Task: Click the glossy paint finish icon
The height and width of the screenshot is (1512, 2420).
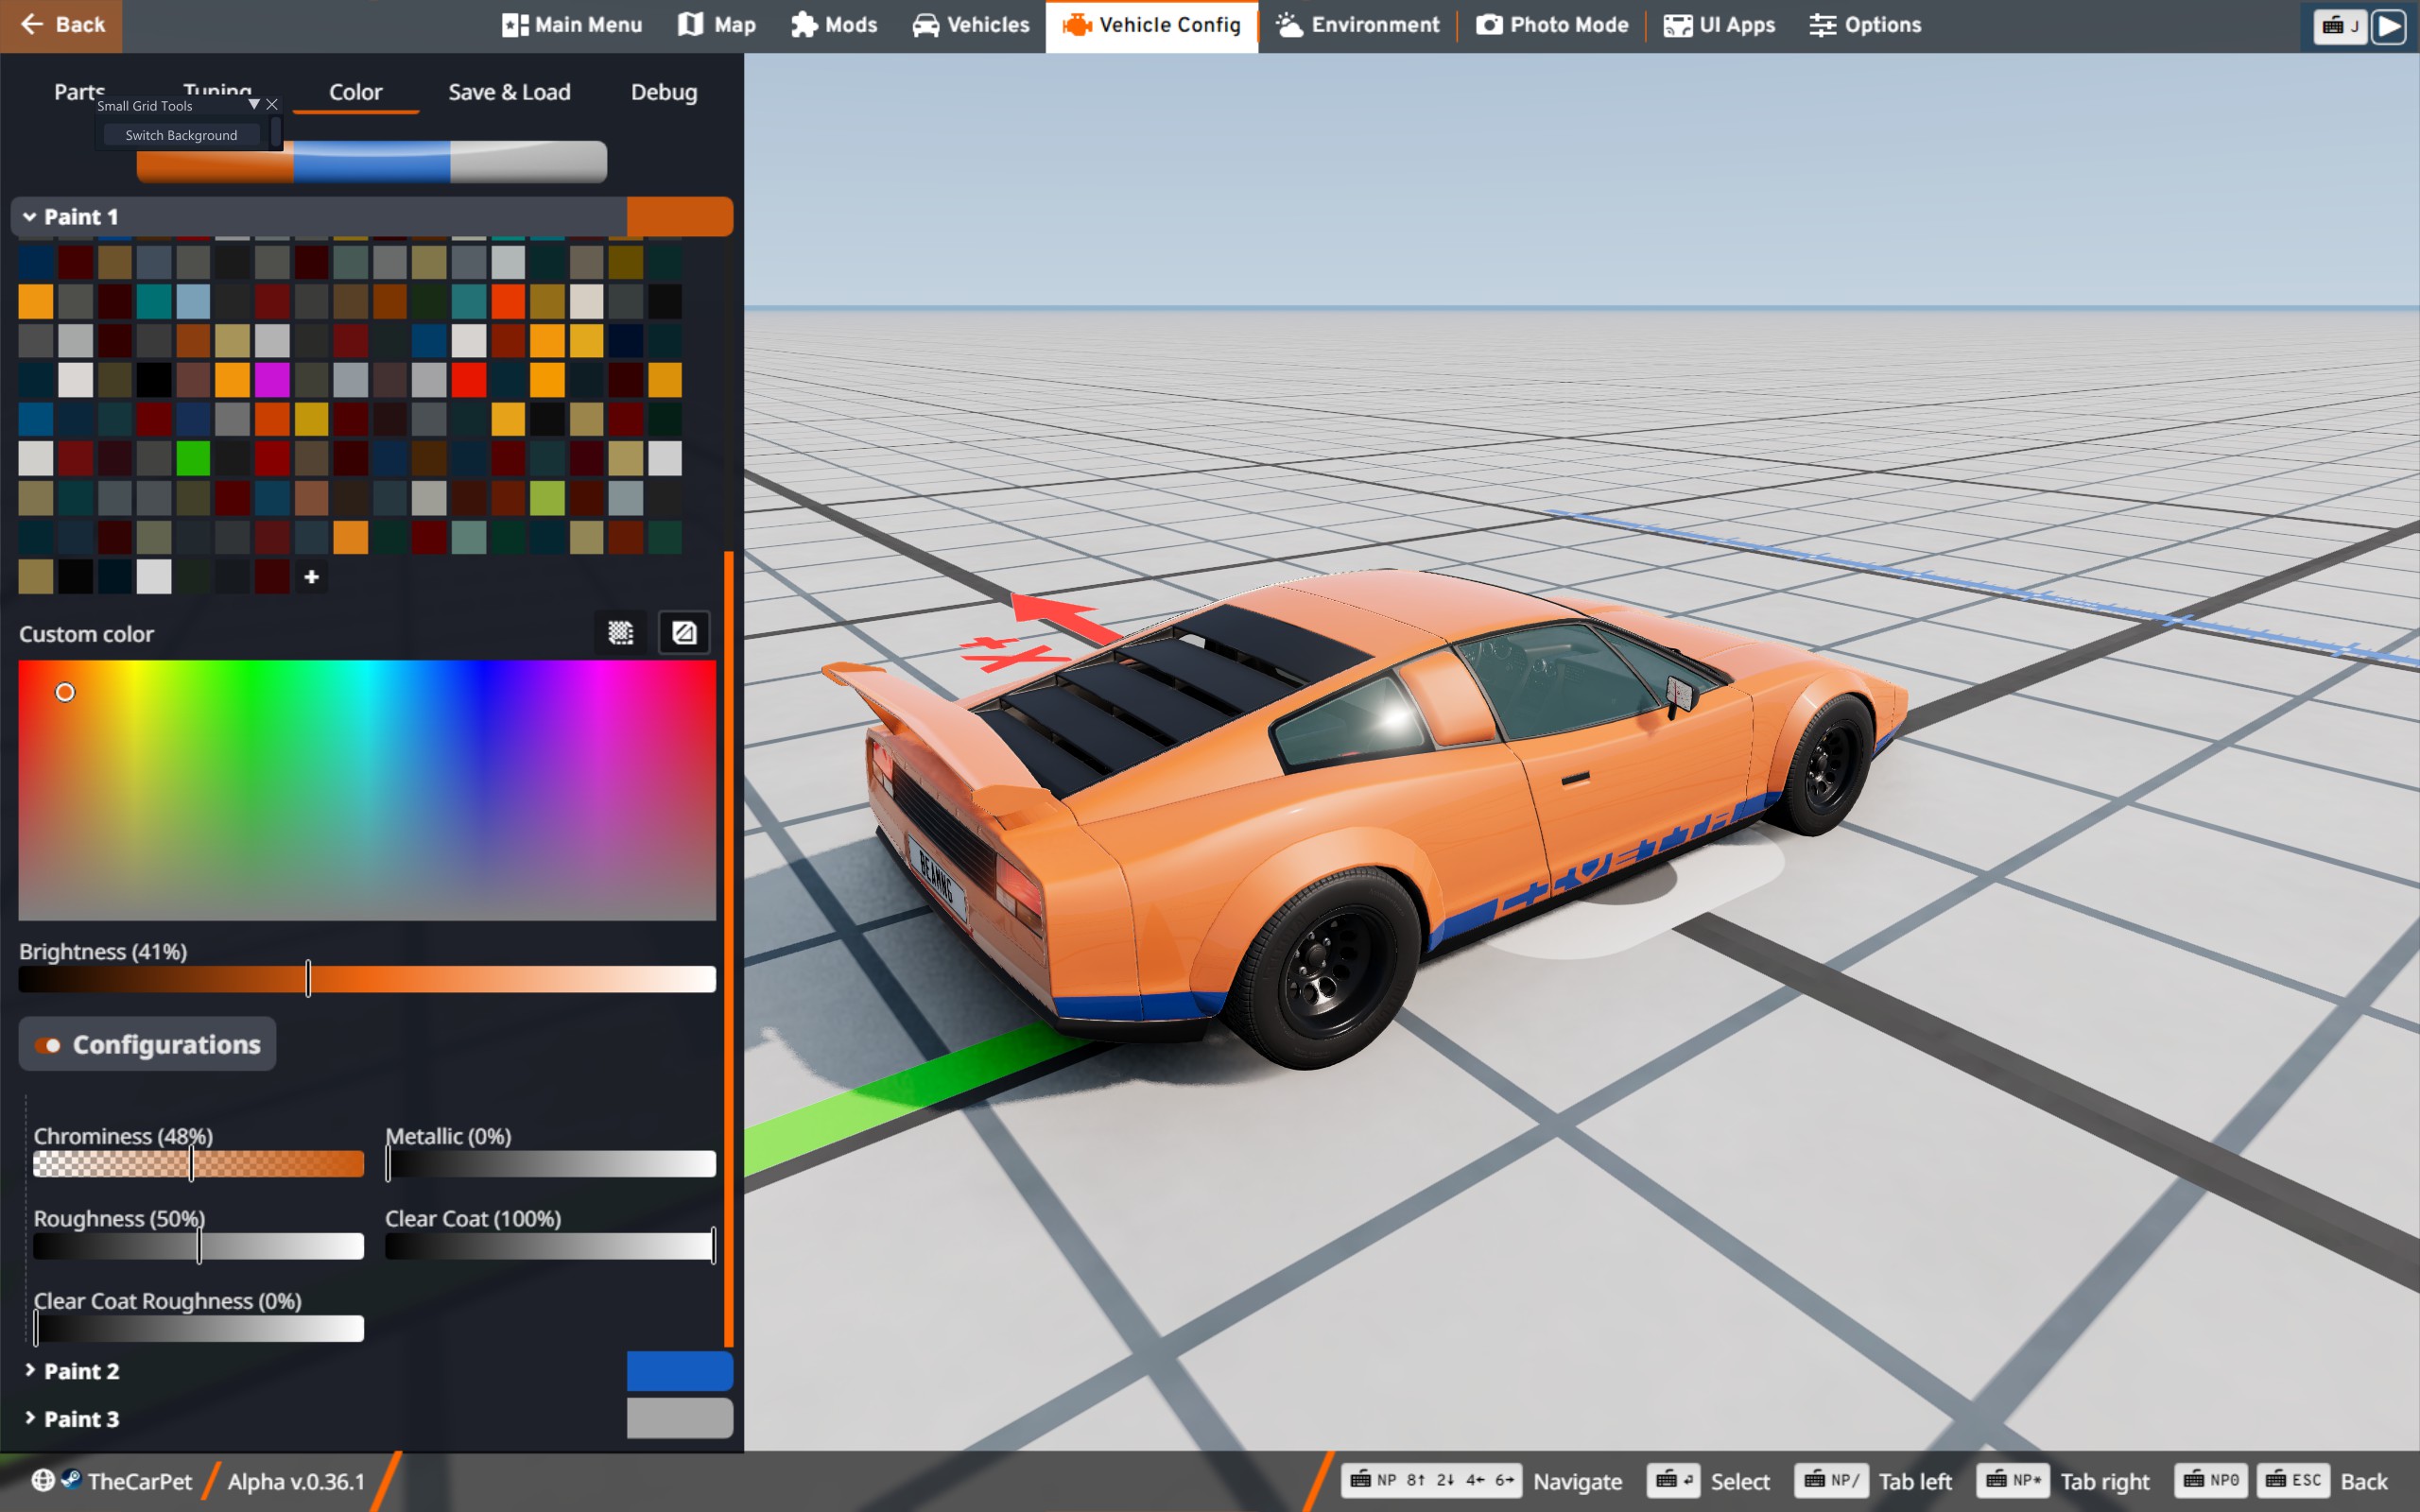Action: point(684,633)
